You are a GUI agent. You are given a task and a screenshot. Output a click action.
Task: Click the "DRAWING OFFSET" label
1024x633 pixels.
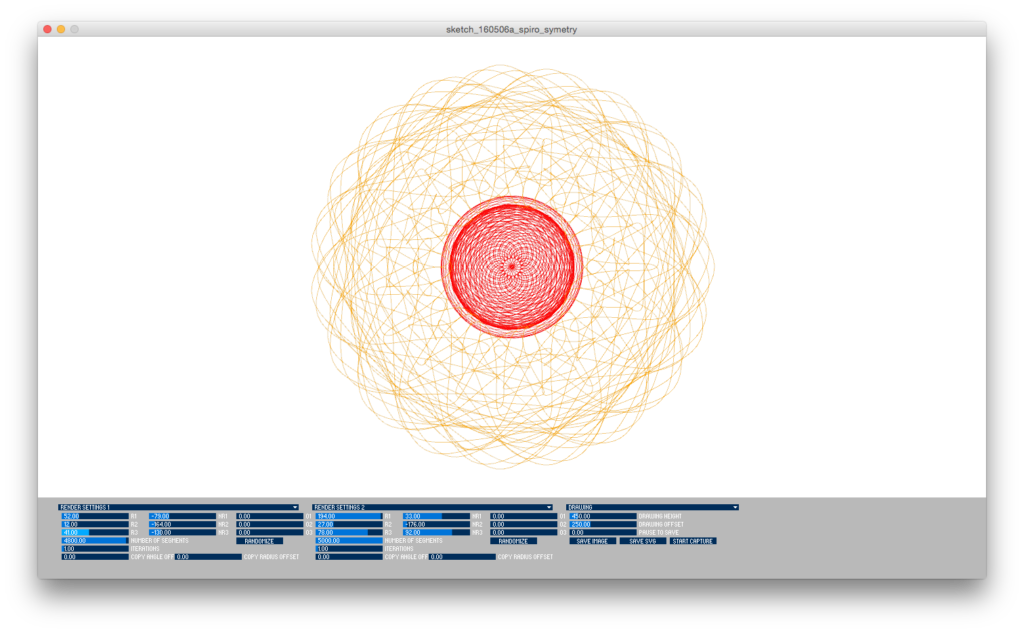click(x=661, y=525)
